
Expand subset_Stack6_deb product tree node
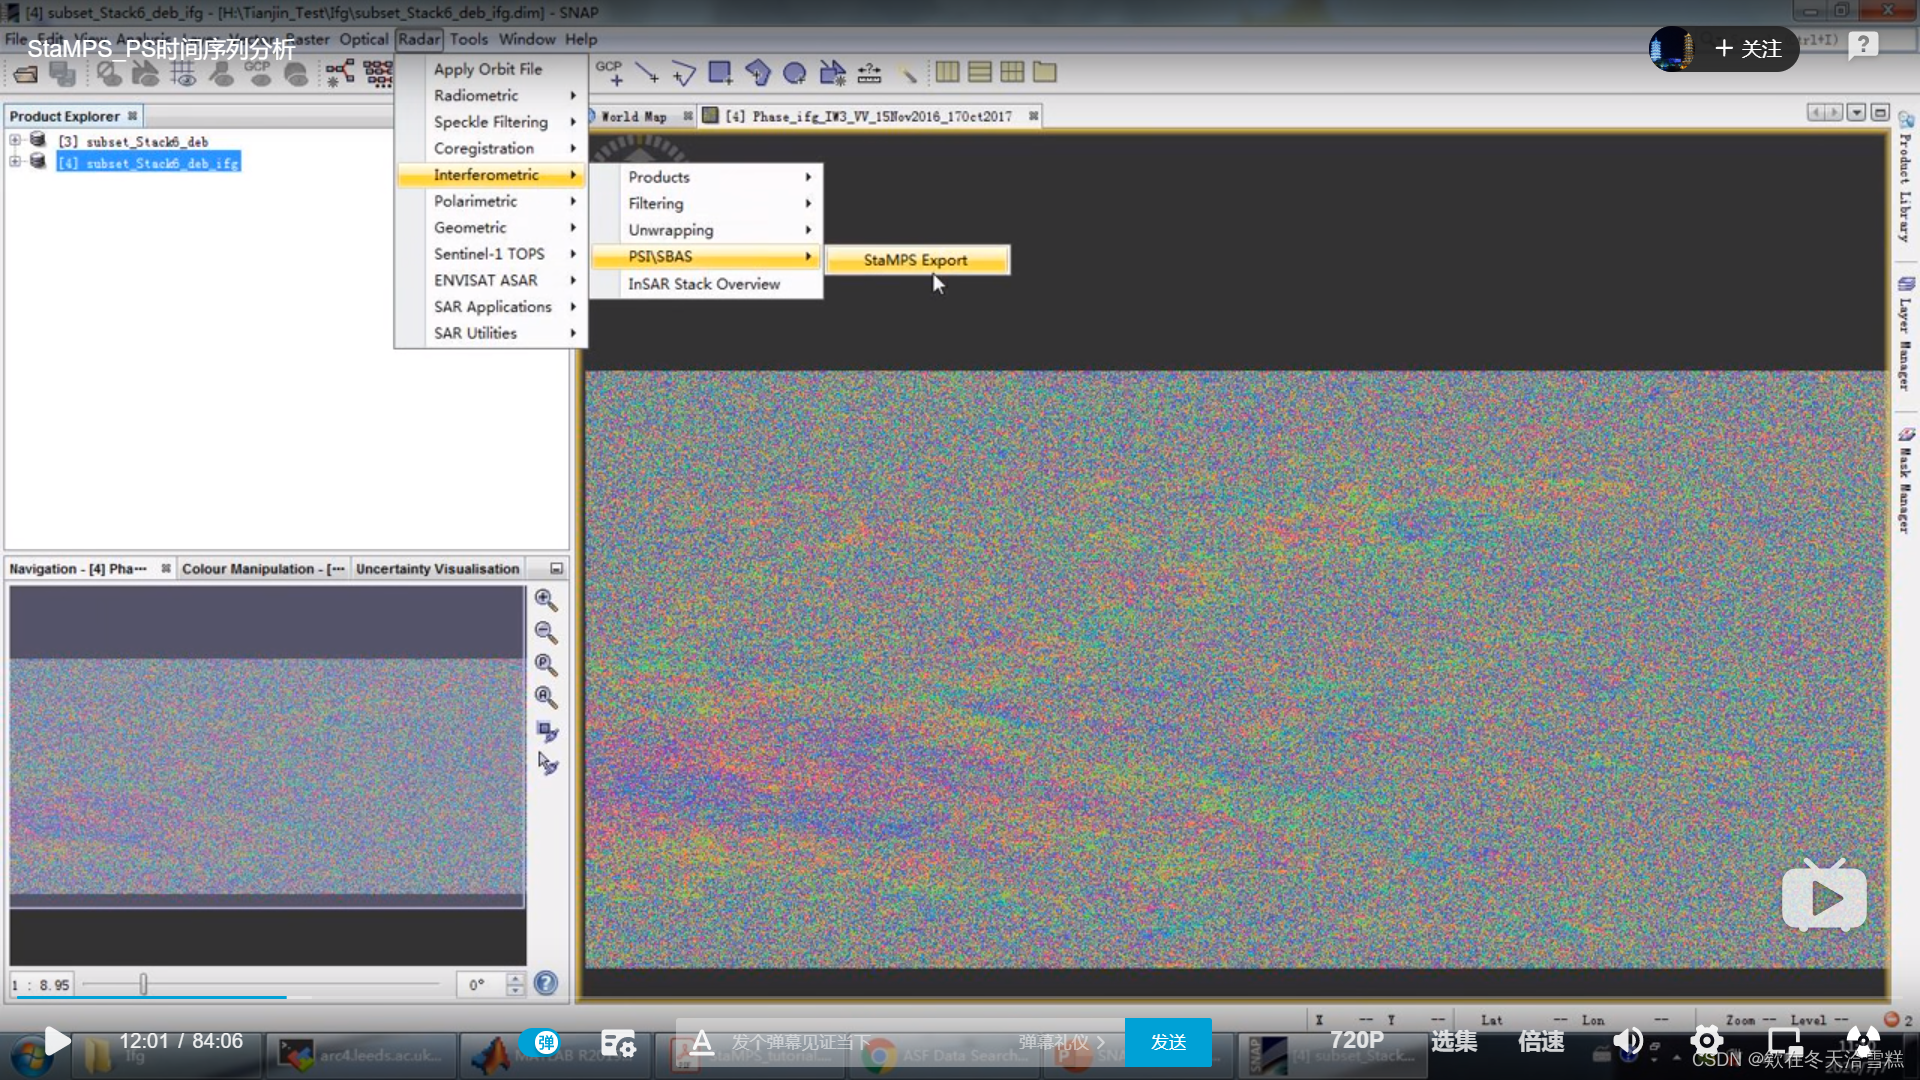15,141
